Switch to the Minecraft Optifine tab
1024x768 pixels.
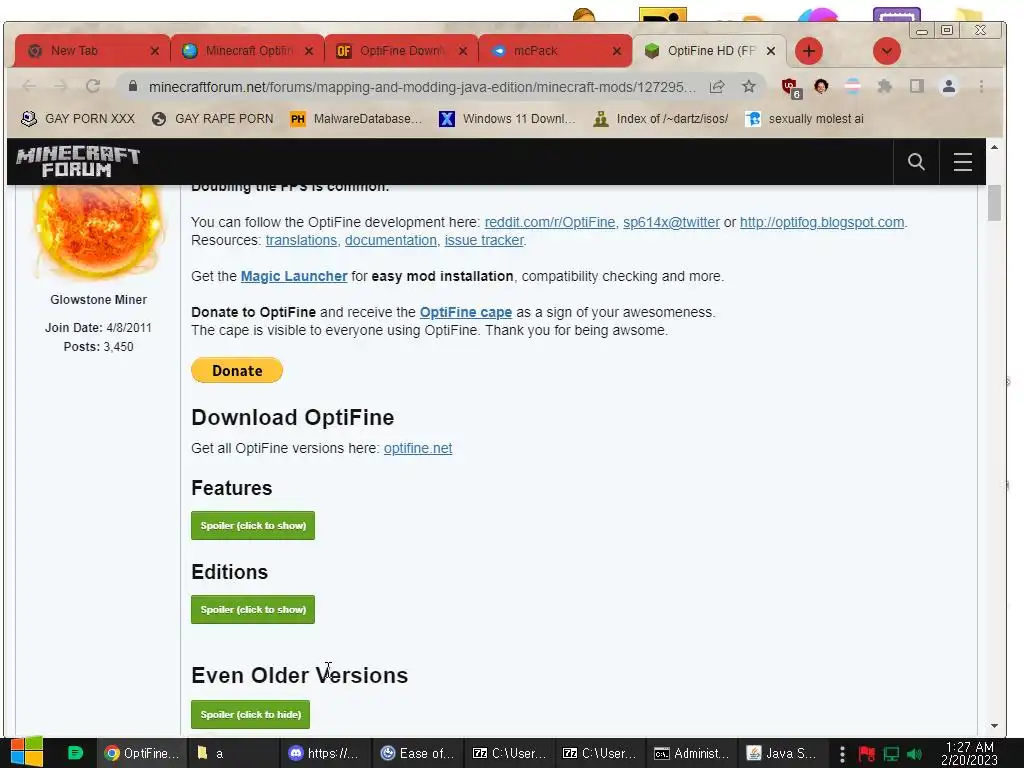(x=248, y=51)
